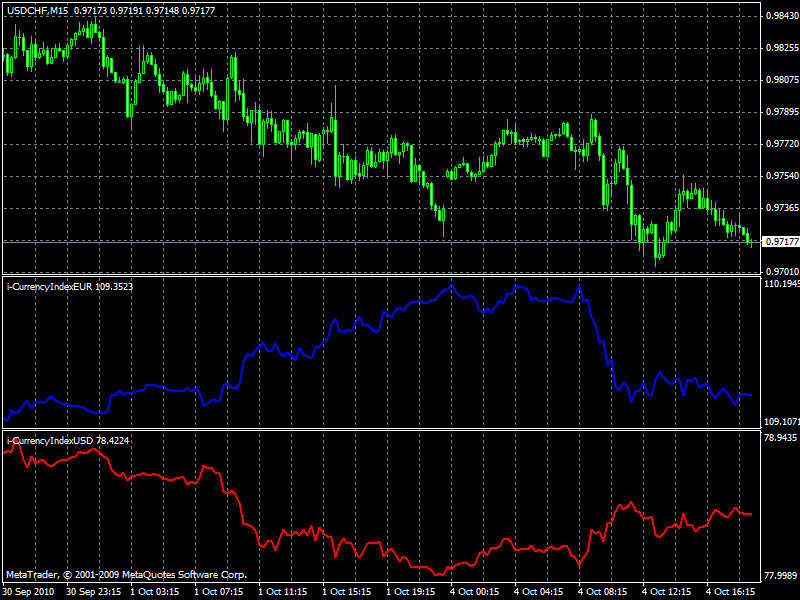Click the 4 Oct 04:15 time label
The width and height of the screenshot is (800, 600).
538,592
